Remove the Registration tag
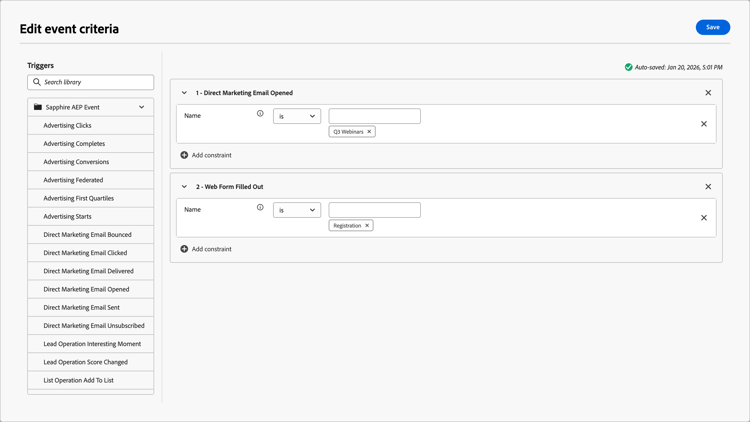 [367, 226]
